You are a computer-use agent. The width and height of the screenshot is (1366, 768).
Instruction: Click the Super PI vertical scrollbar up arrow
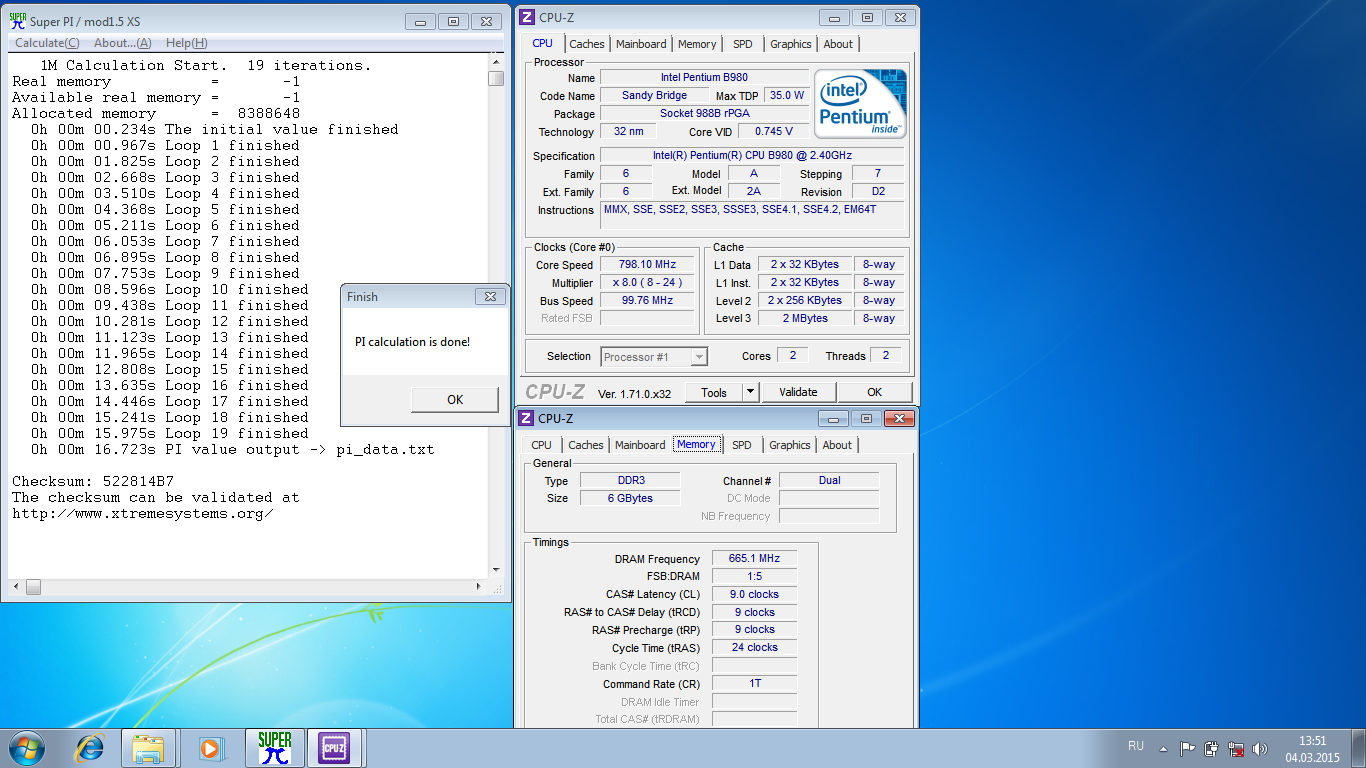point(496,62)
